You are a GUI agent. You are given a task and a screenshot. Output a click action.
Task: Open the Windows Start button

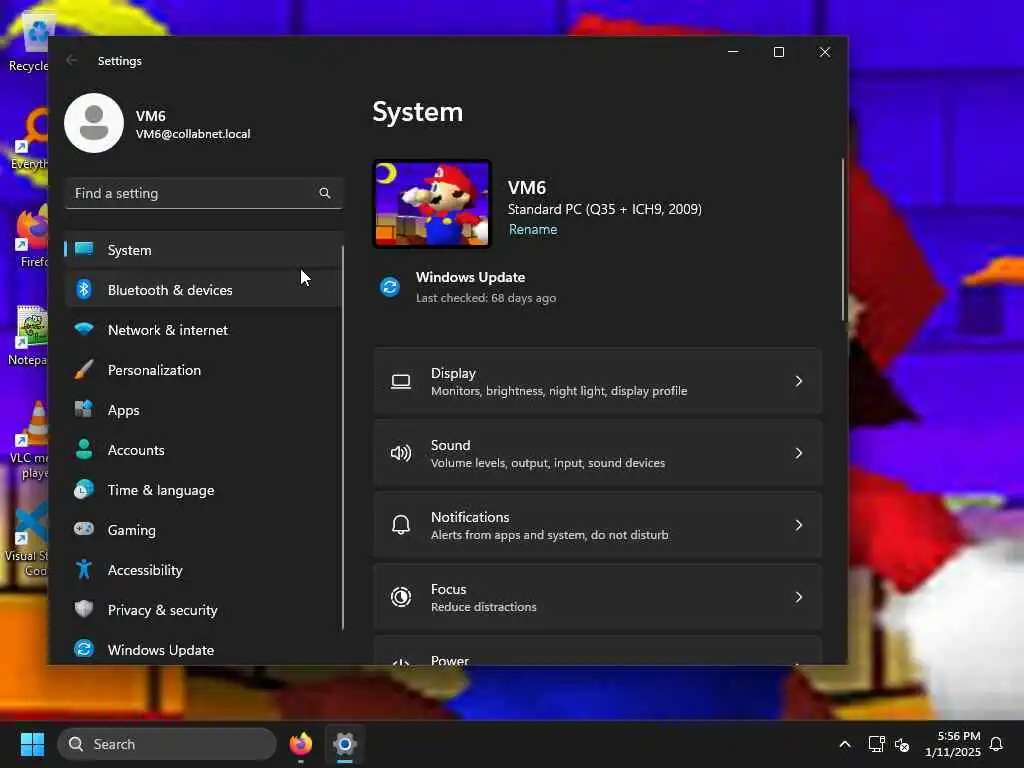click(x=32, y=744)
